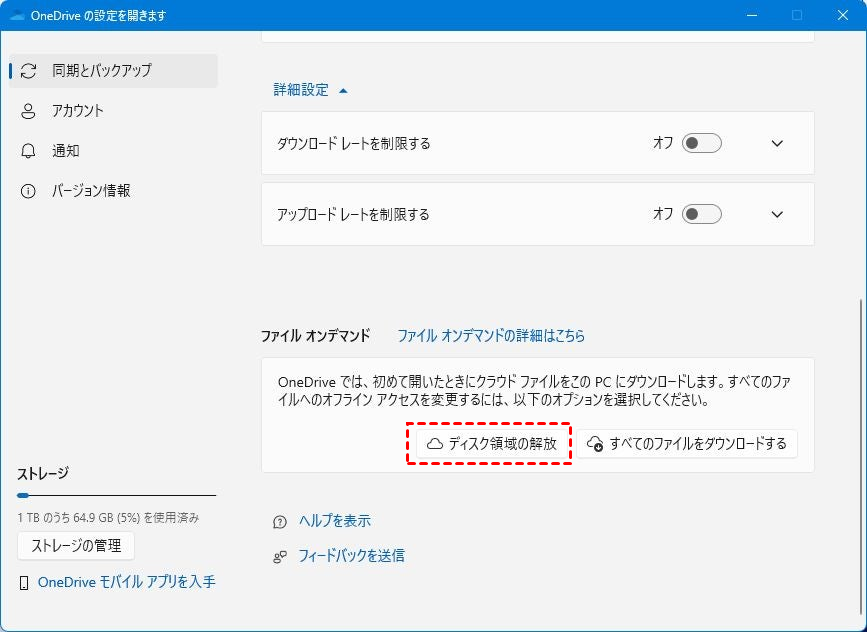Click the OneDrive cloud icon in title bar
This screenshot has height=632, width=867.
[17, 15]
